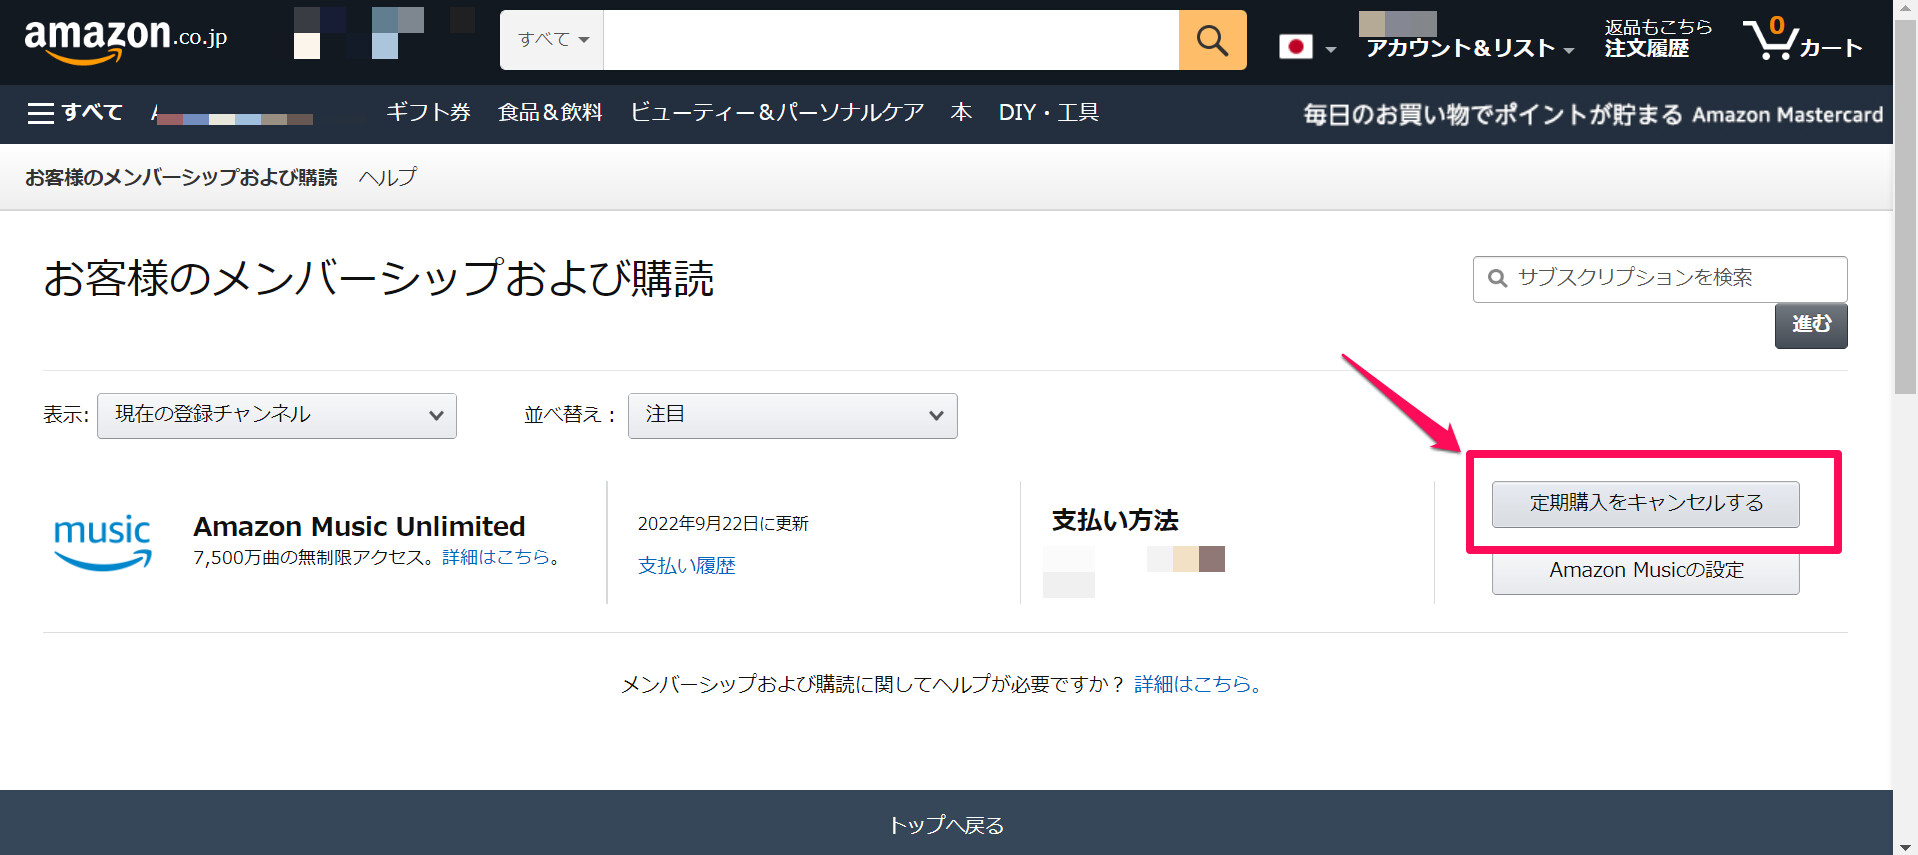Click 定期購入をキャンセルする button
Image resolution: width=1918 pixels, height=855 pixels.
coord(1646,504)
